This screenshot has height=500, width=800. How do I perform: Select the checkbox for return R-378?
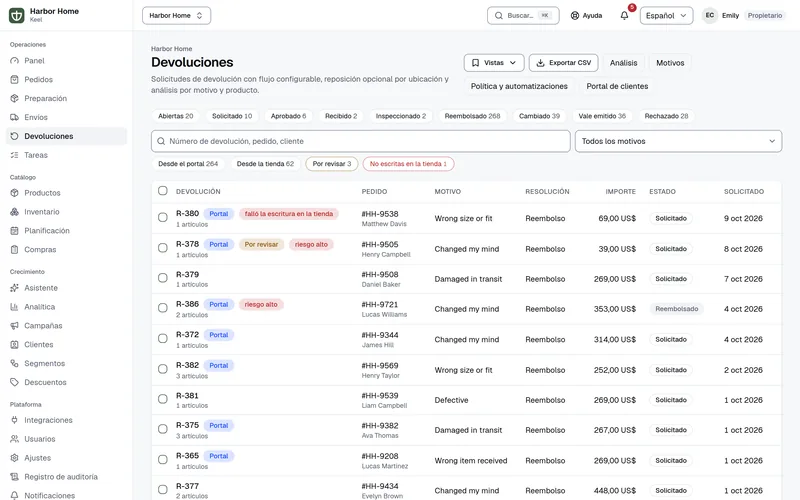point(163,248)
